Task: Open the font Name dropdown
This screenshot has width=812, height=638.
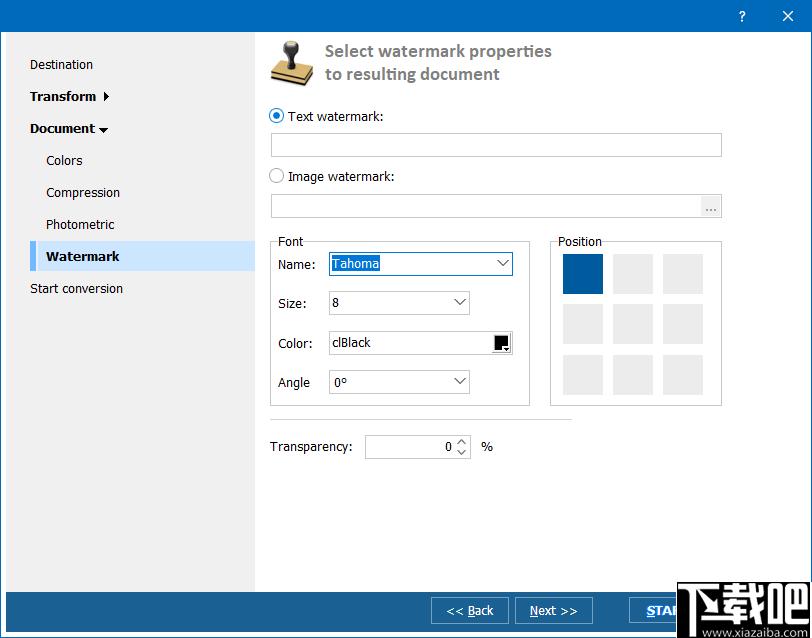Action: click(503, 264)
